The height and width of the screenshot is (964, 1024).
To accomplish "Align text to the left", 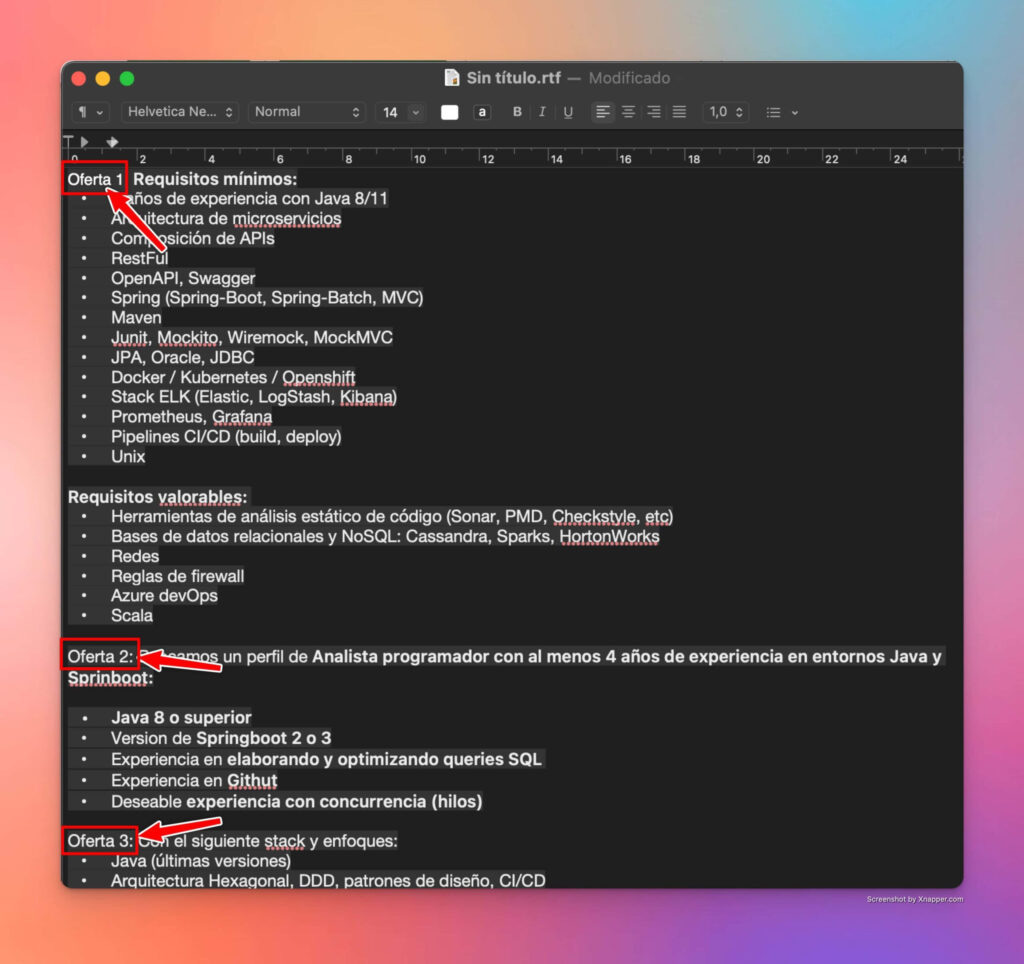I will pos(603,112).
